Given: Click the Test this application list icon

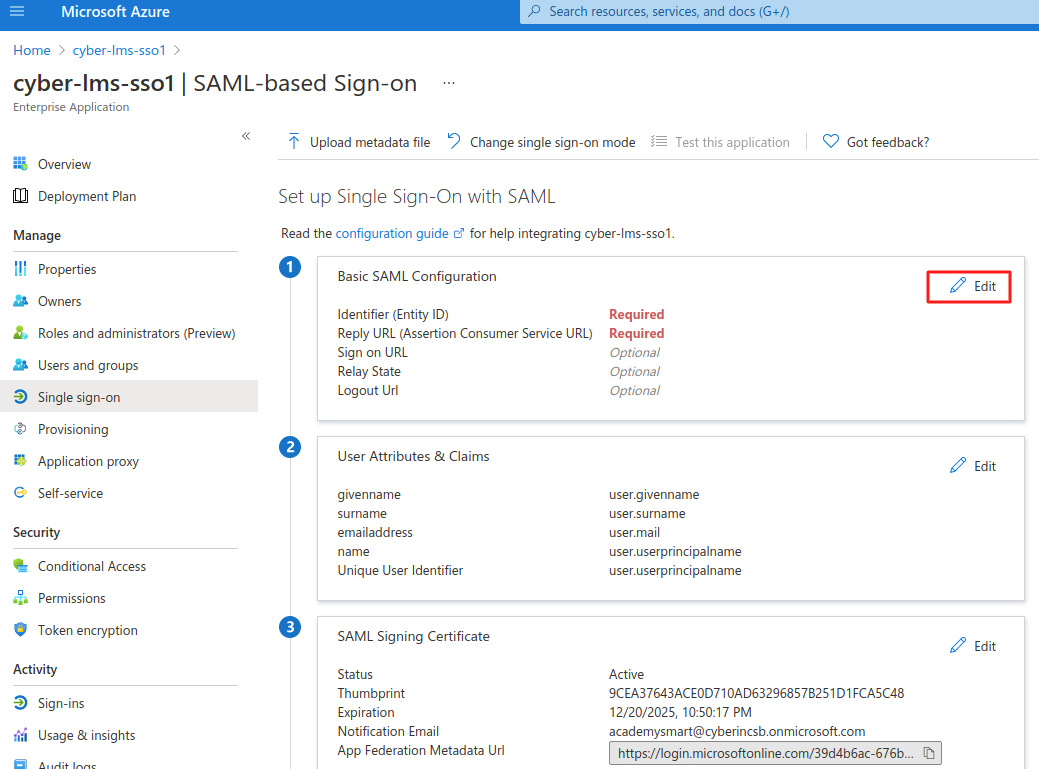Looking at the screenshot, I should (659, 141).
